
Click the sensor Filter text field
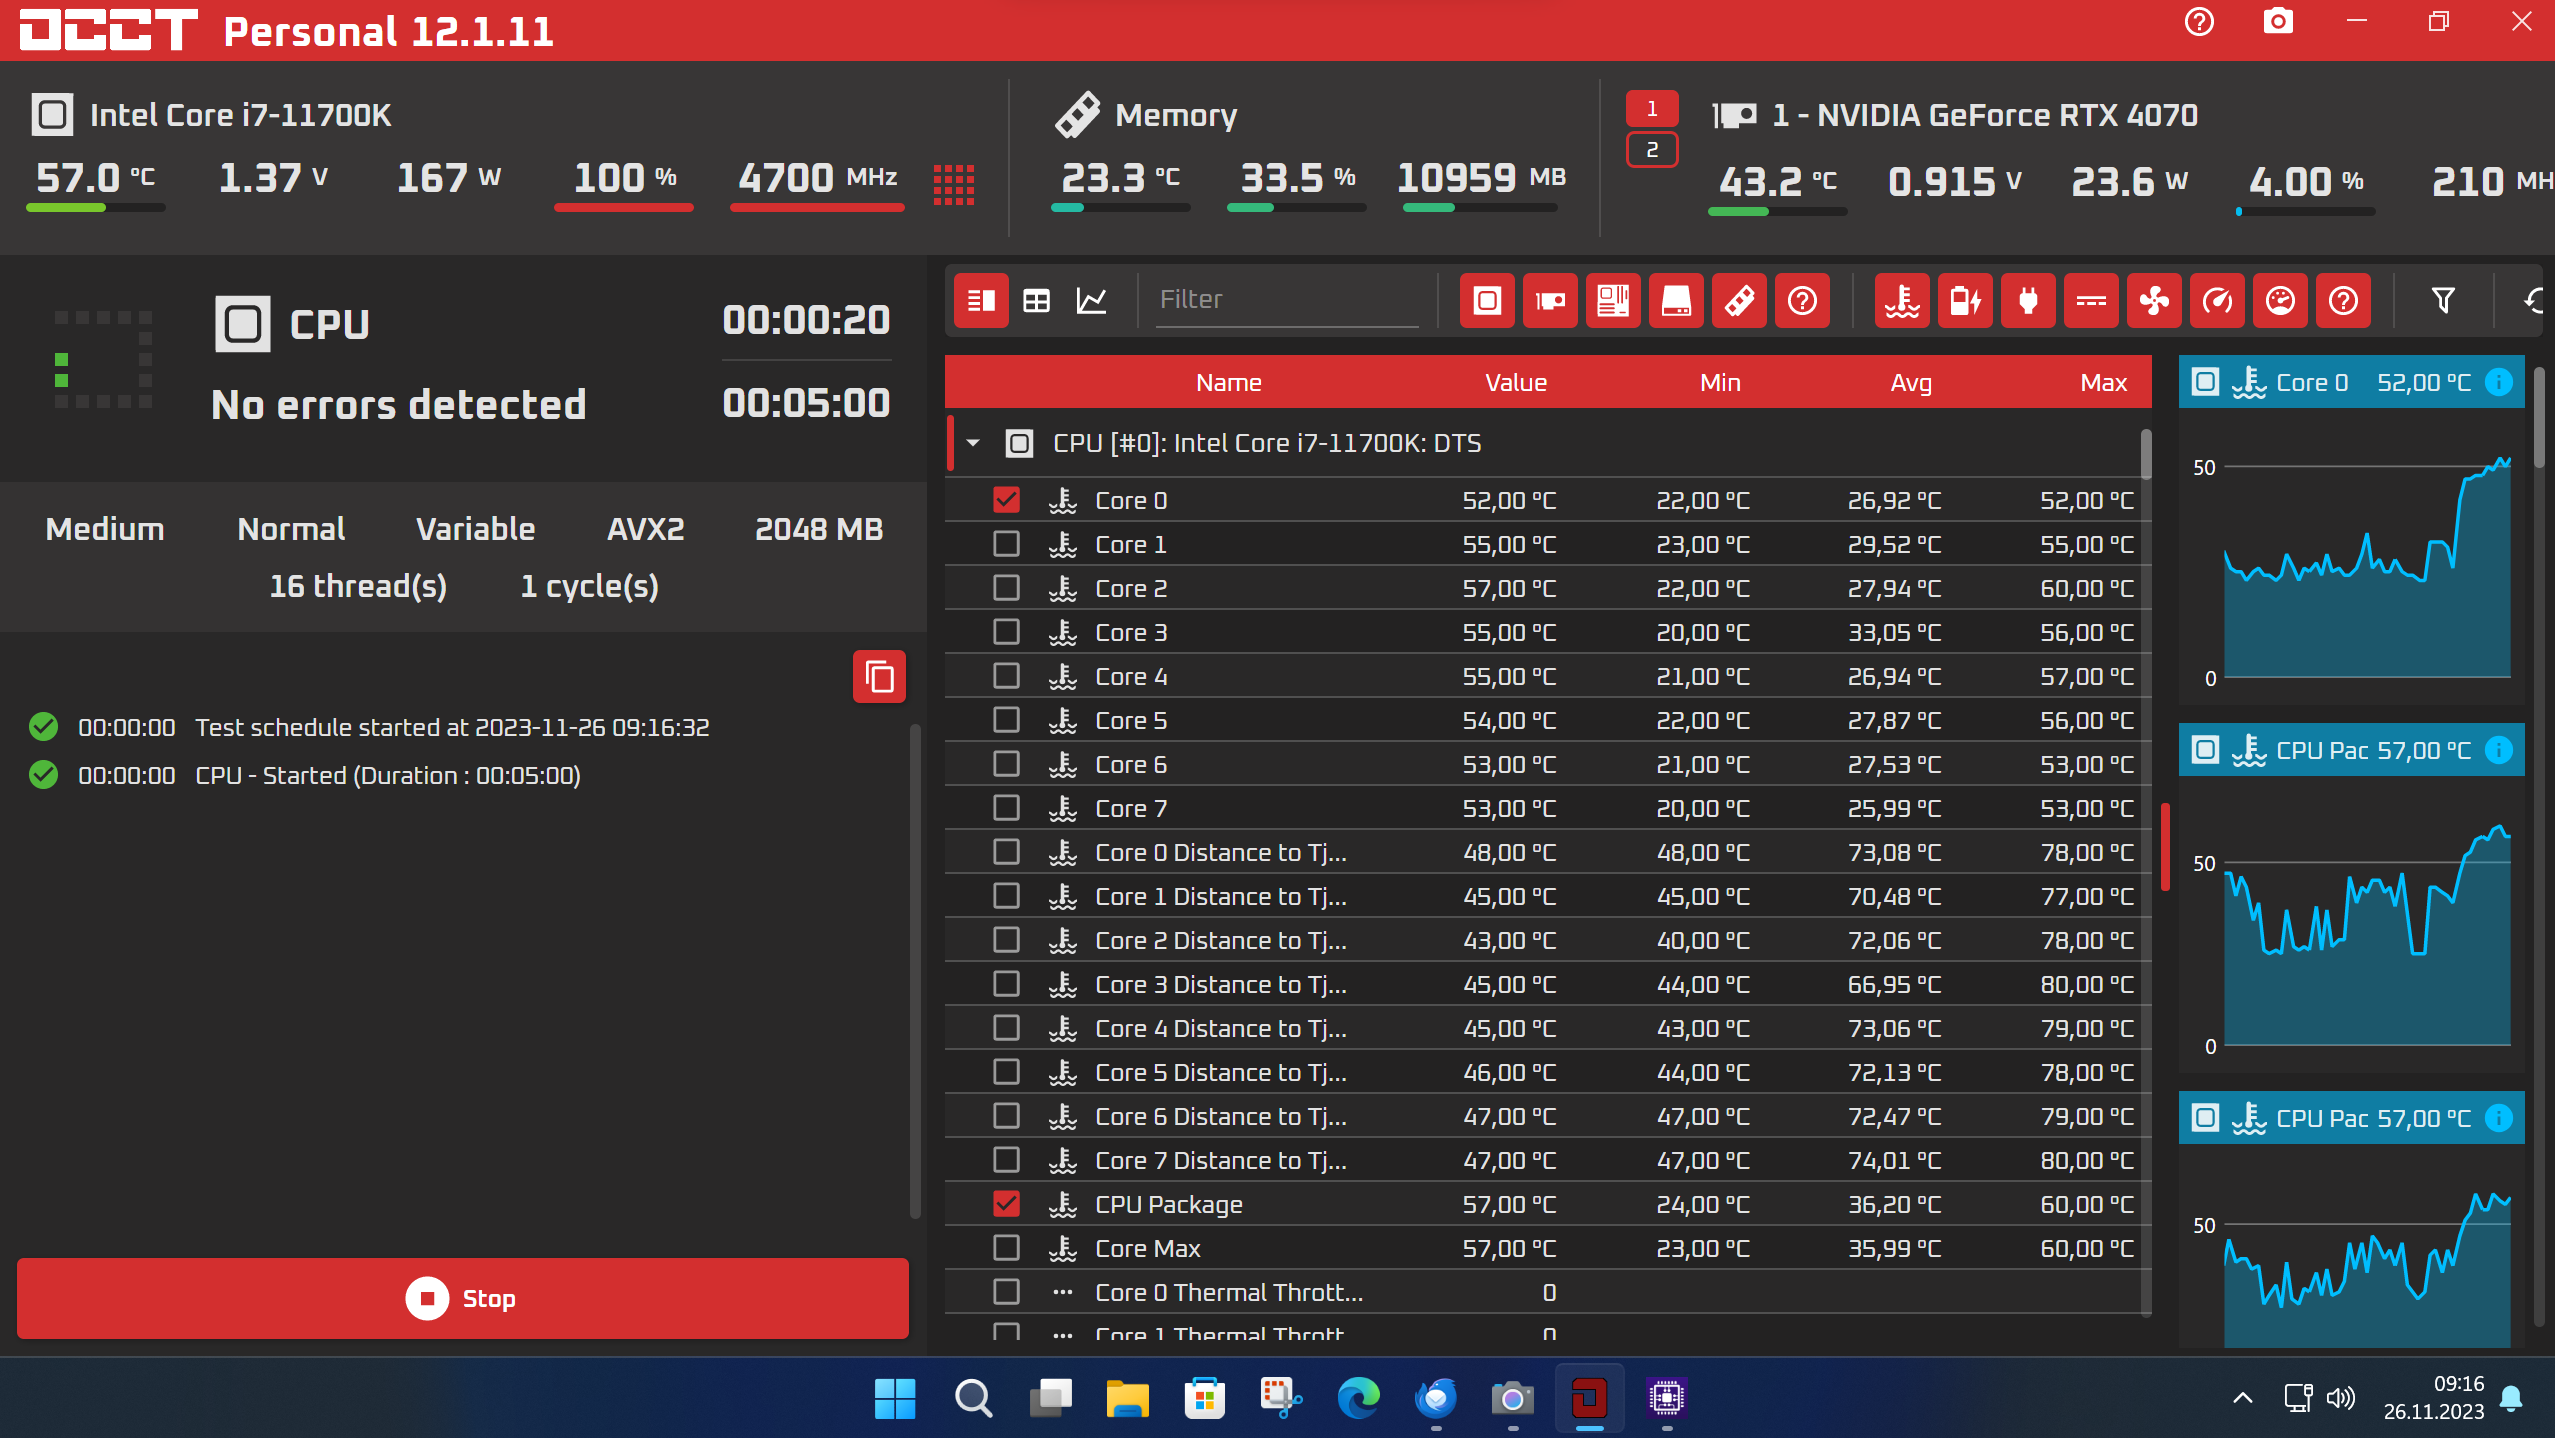tap(1286, 299)
